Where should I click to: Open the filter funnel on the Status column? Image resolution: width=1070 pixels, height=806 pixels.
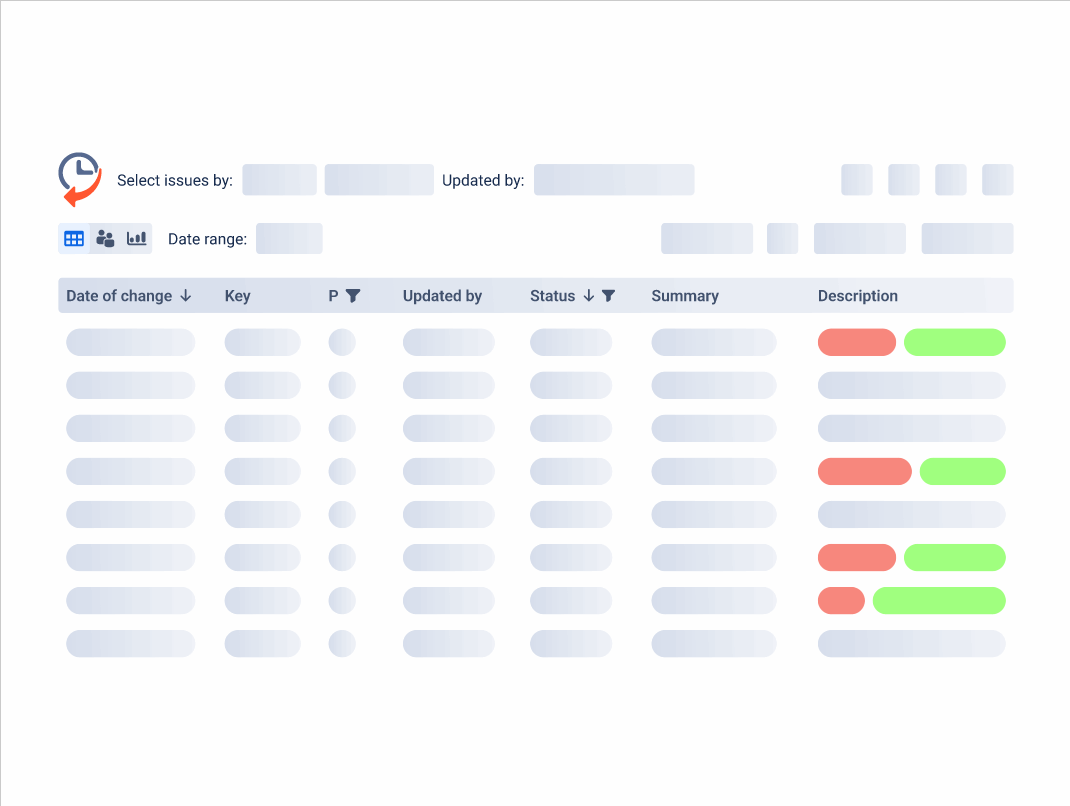pyautogui.click(x=609, y=295)
